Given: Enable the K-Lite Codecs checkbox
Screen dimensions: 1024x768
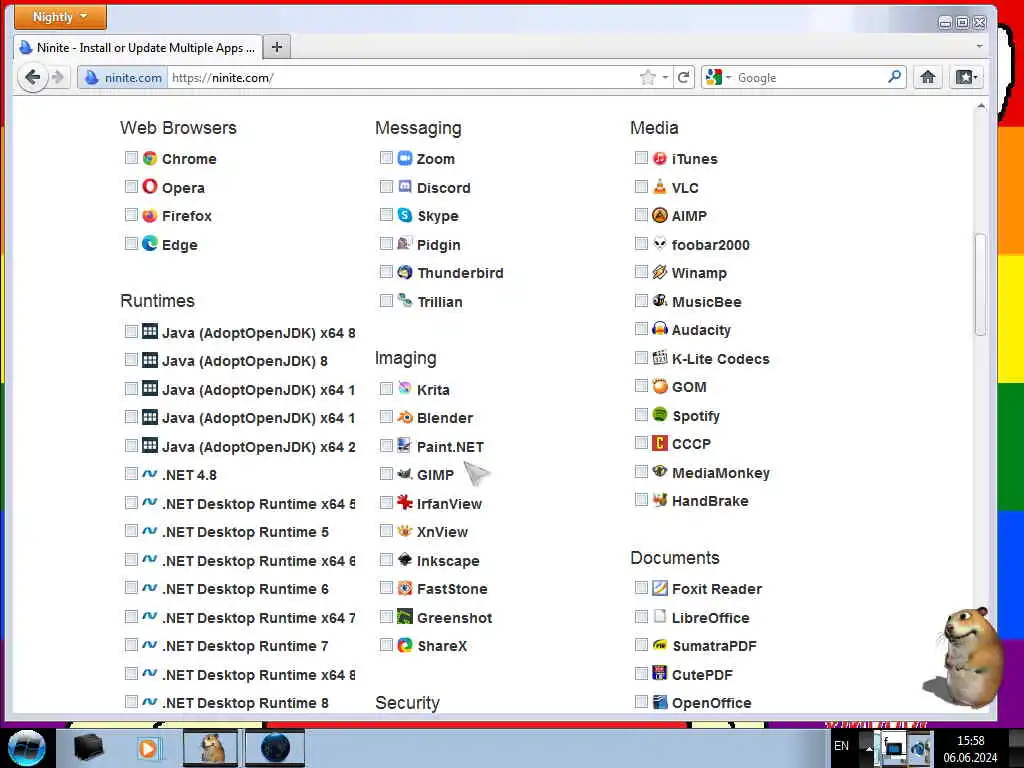Looking at the screenshot, I should tap(641, 357).
